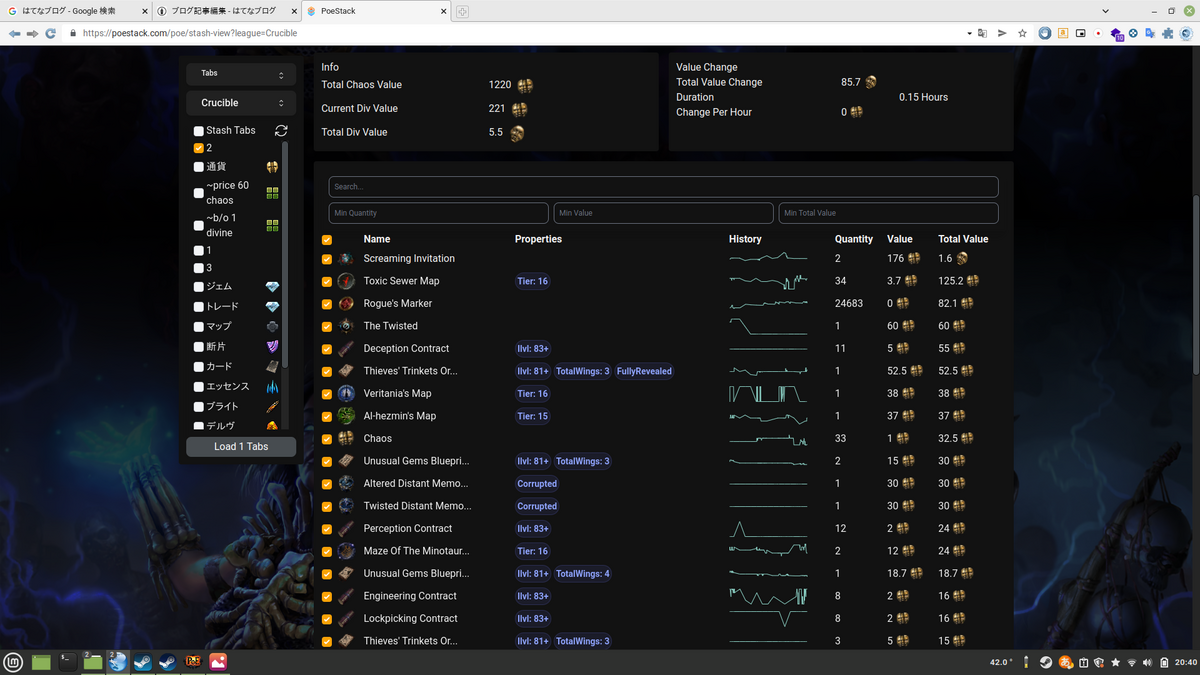Click the Screaming Invitation item icon

346,259
